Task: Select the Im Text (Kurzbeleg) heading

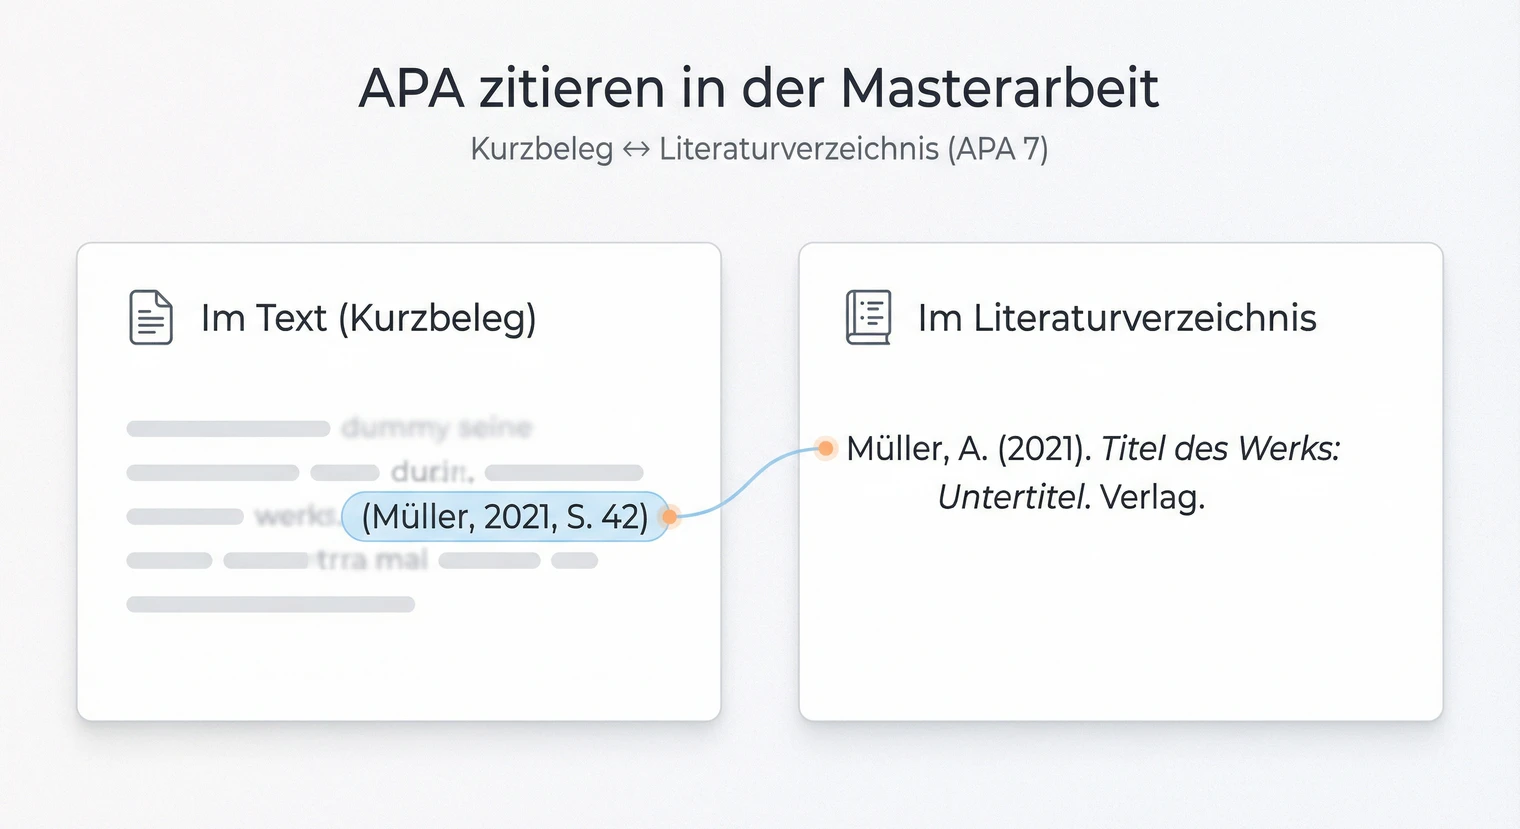Action: click(x=369, y=317)
